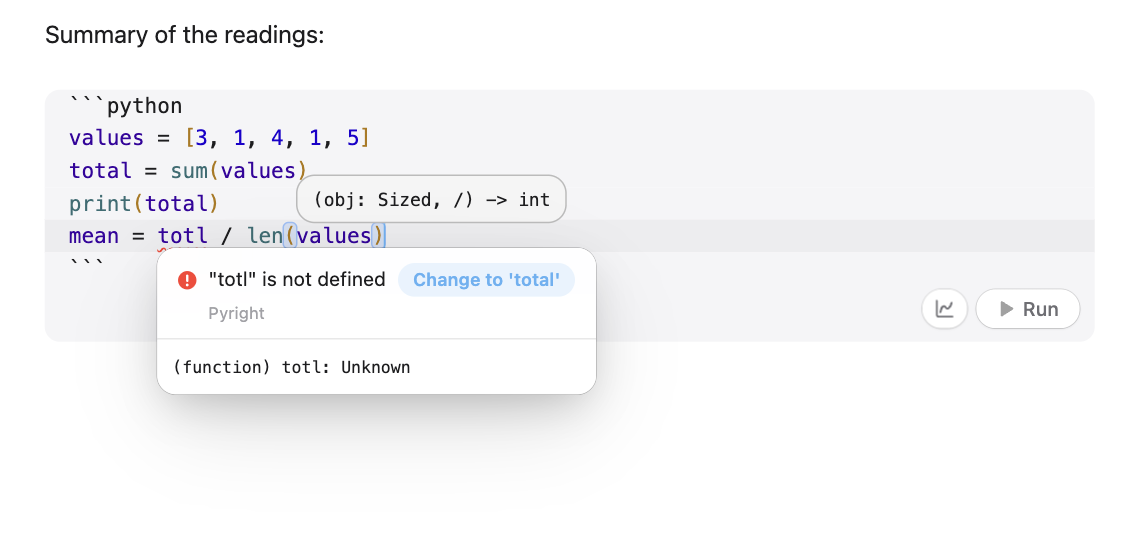
Task: Click the misspelled 'totl' identifier
Action: tap(182, 235)
